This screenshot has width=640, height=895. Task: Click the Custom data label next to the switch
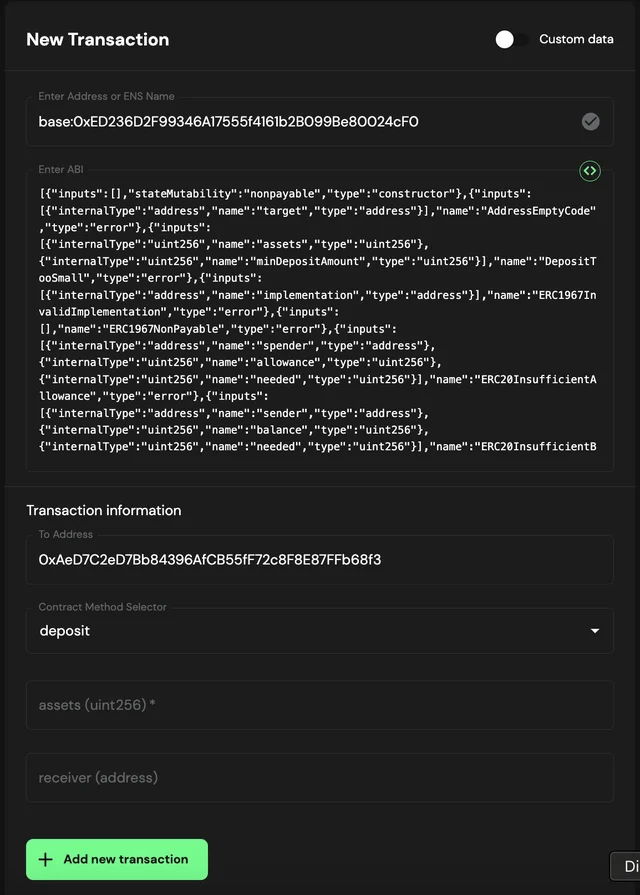point(576,39)
